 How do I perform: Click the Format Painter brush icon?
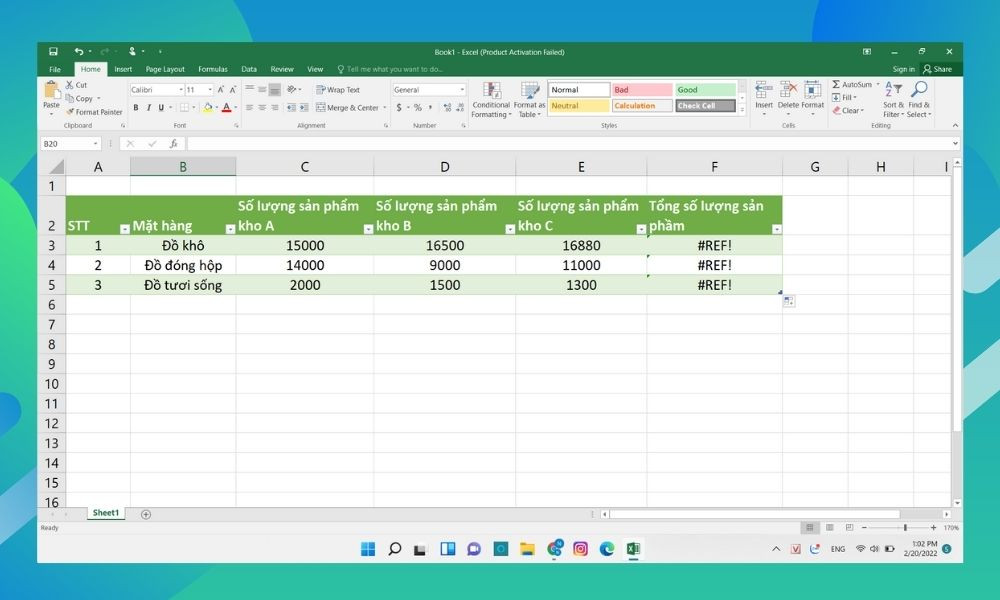70,112
